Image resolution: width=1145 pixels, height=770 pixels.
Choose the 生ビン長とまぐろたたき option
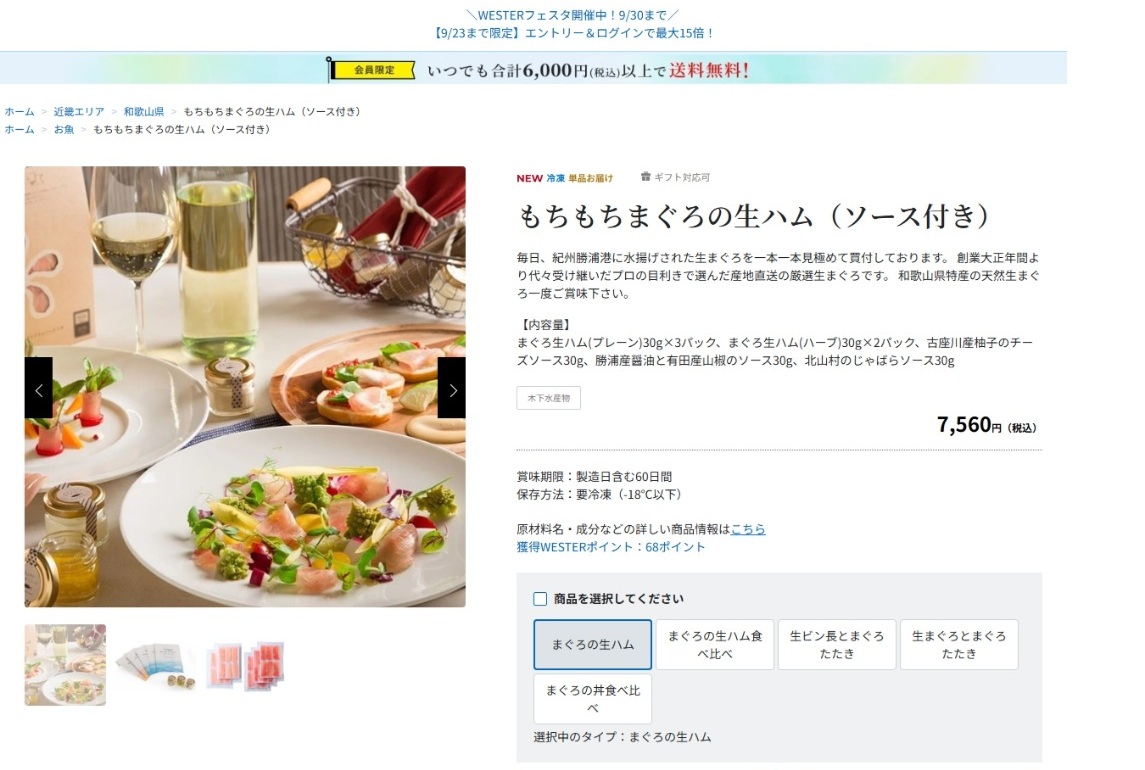point(837,644)
